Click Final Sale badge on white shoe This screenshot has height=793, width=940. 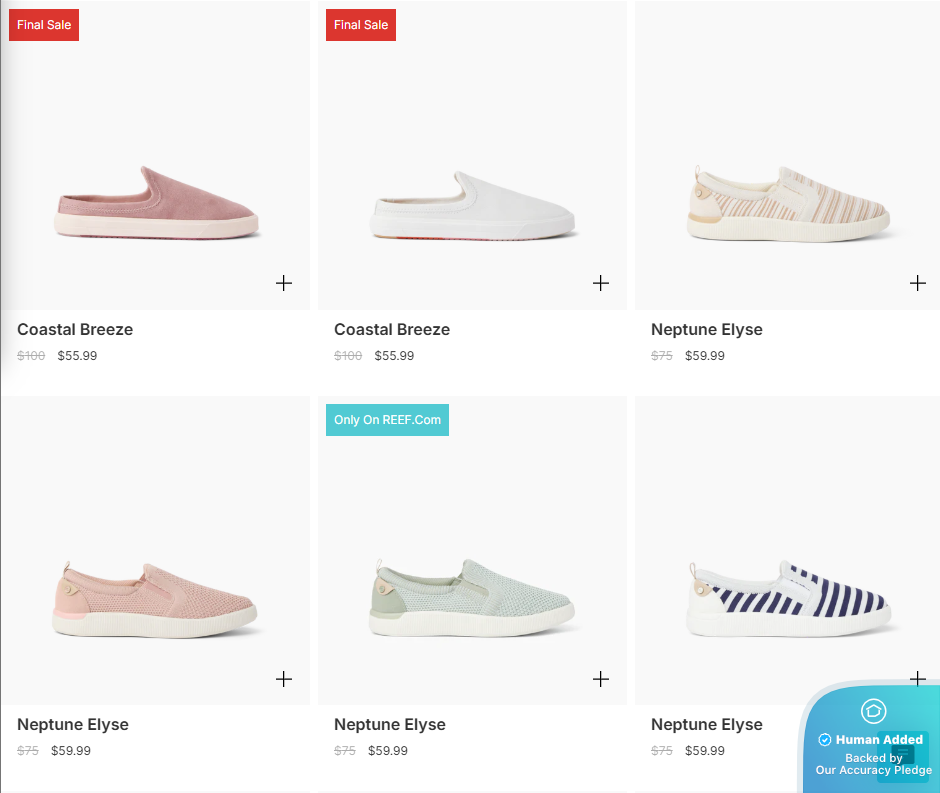click(361, 25)
